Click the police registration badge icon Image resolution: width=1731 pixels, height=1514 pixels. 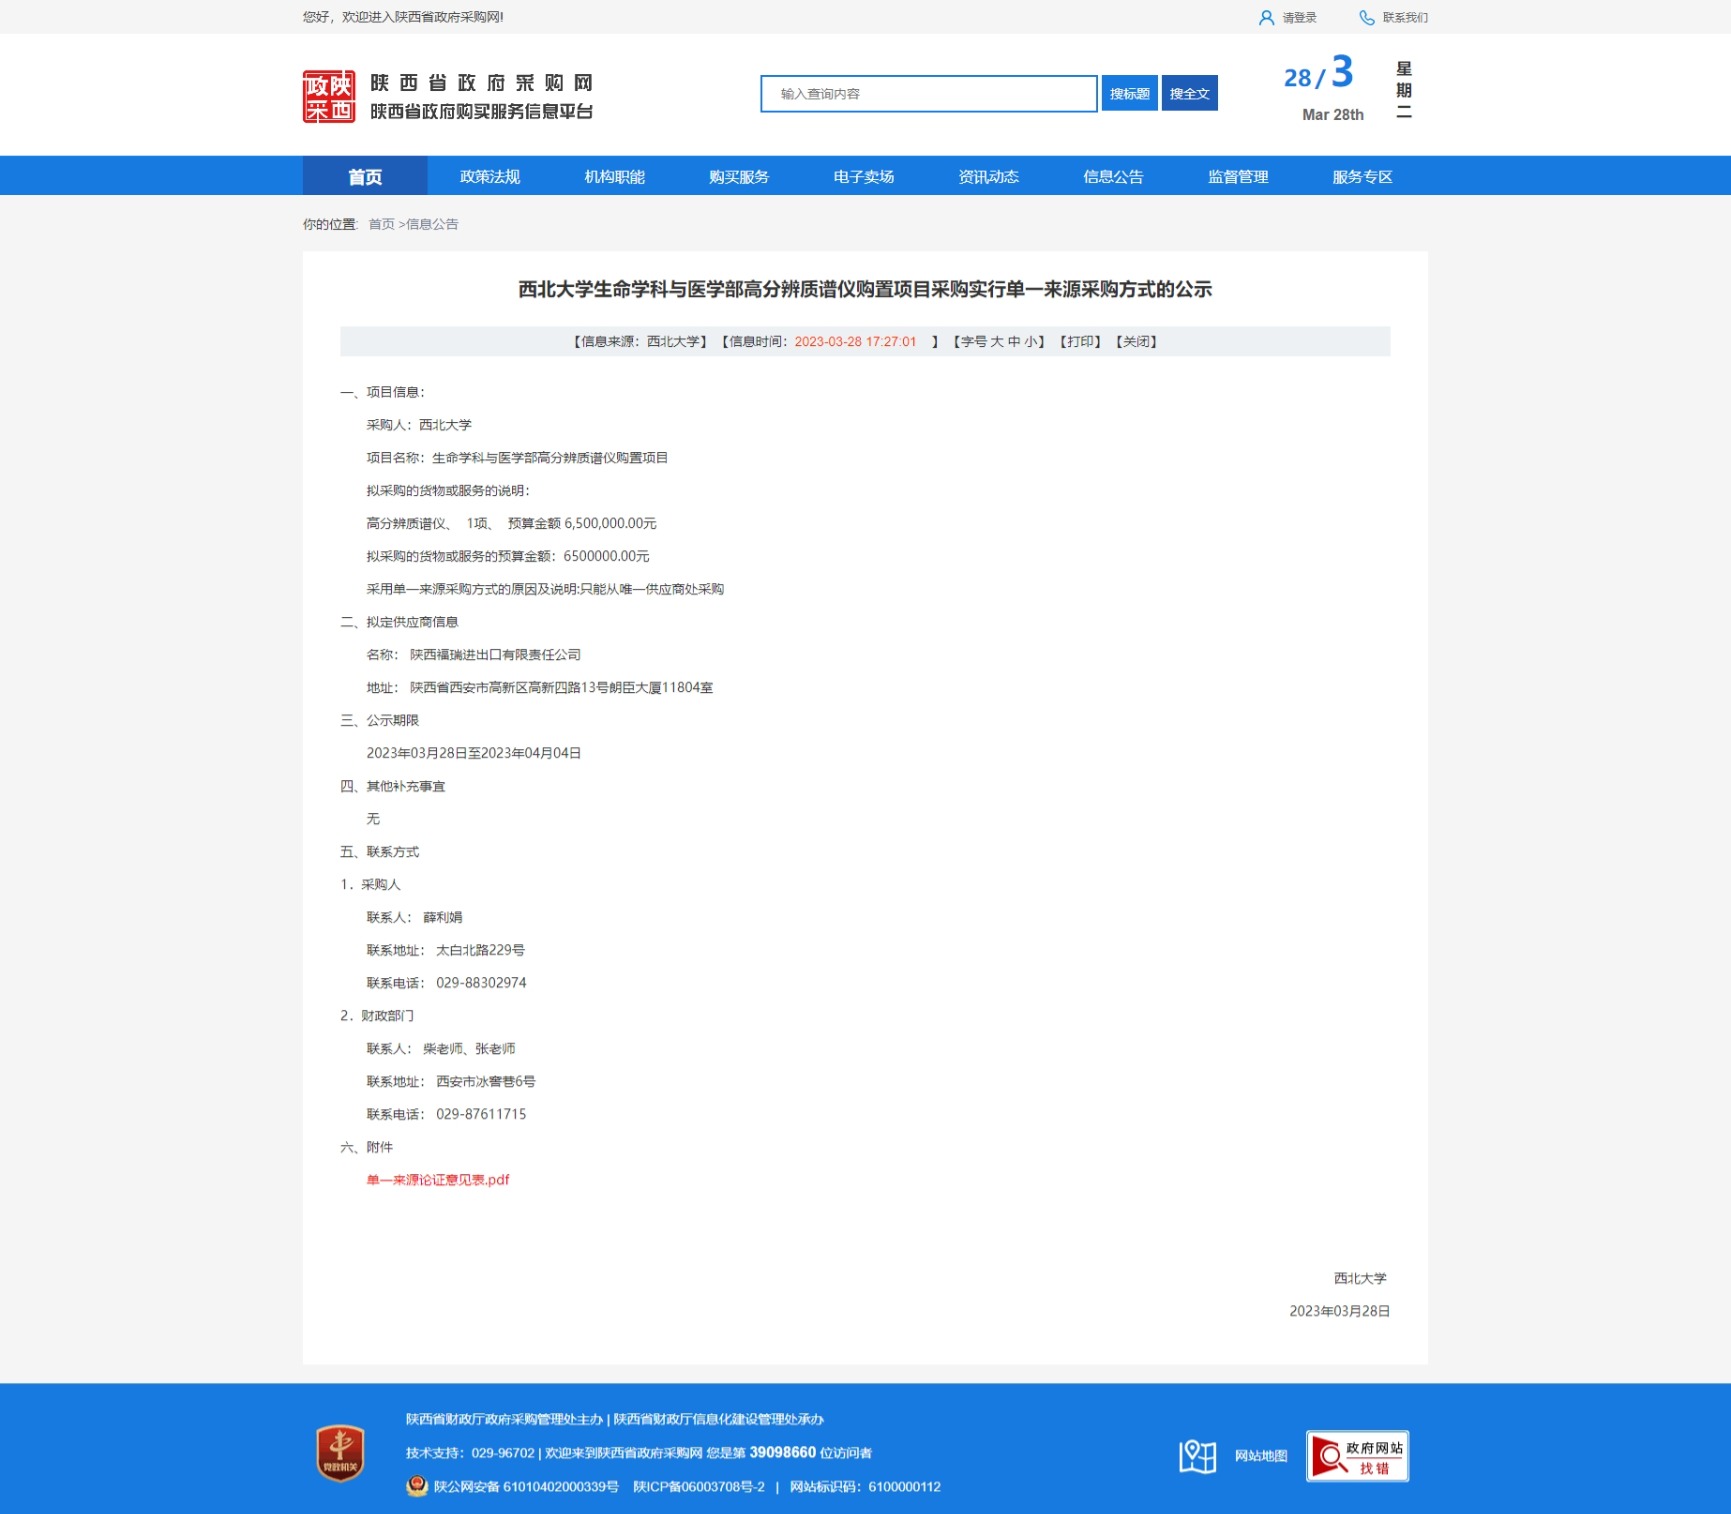pyautogui.click(x=417, y=1486)
